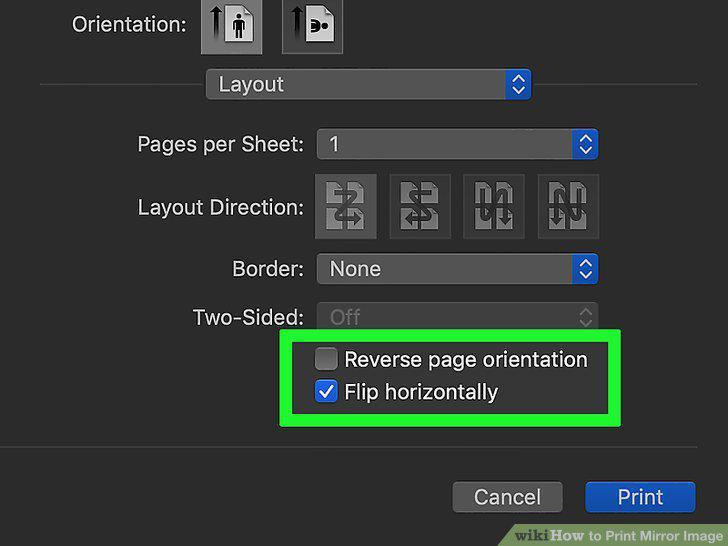Viewport: 728px width, 546px height.
Task: Choose right-to-left layout direction icon
Action: (x=420, y=206)
